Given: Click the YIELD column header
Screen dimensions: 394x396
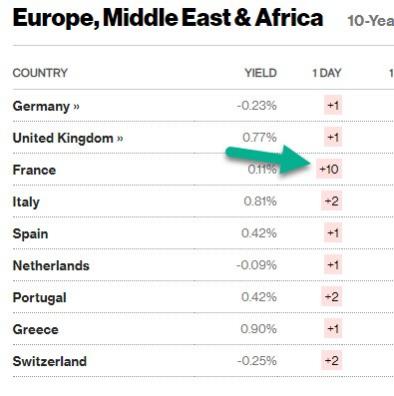Looking at the screenshot, I should coord(261,73).
